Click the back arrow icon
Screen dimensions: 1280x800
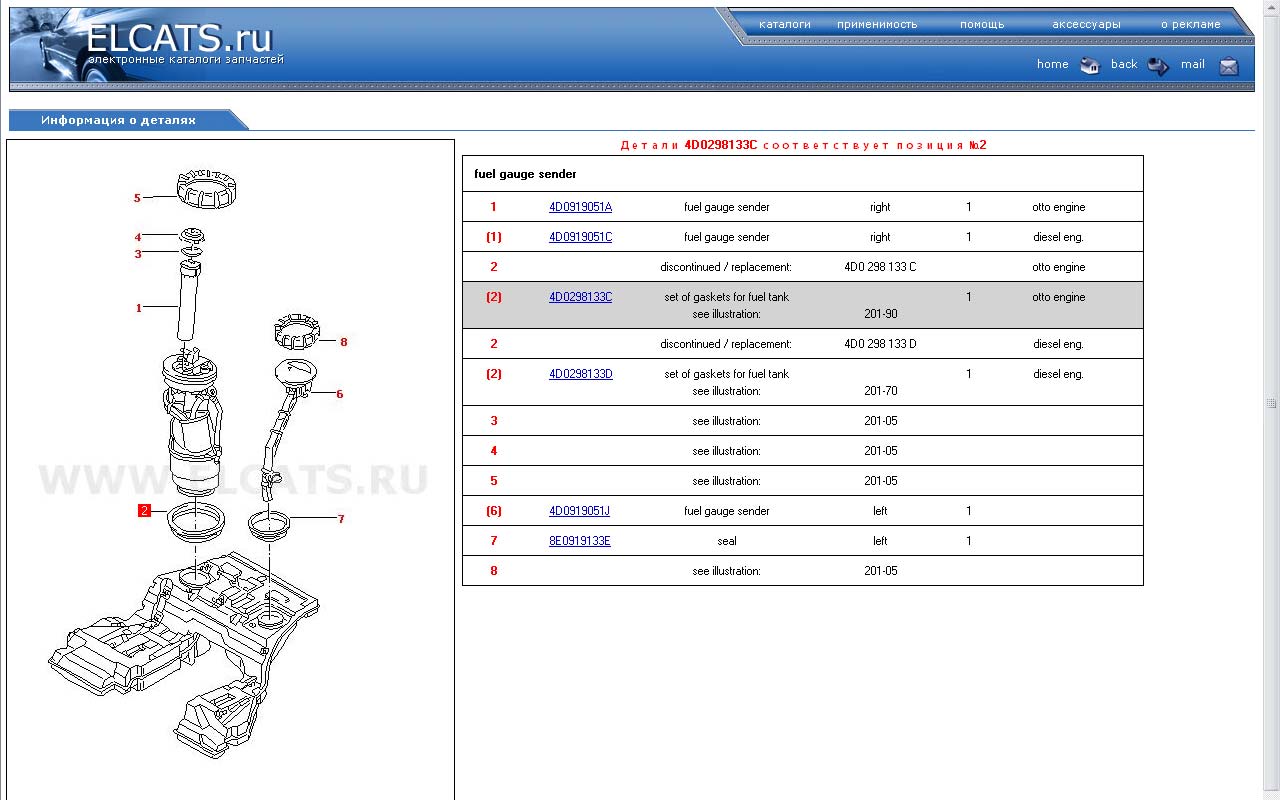[1158, 66]
